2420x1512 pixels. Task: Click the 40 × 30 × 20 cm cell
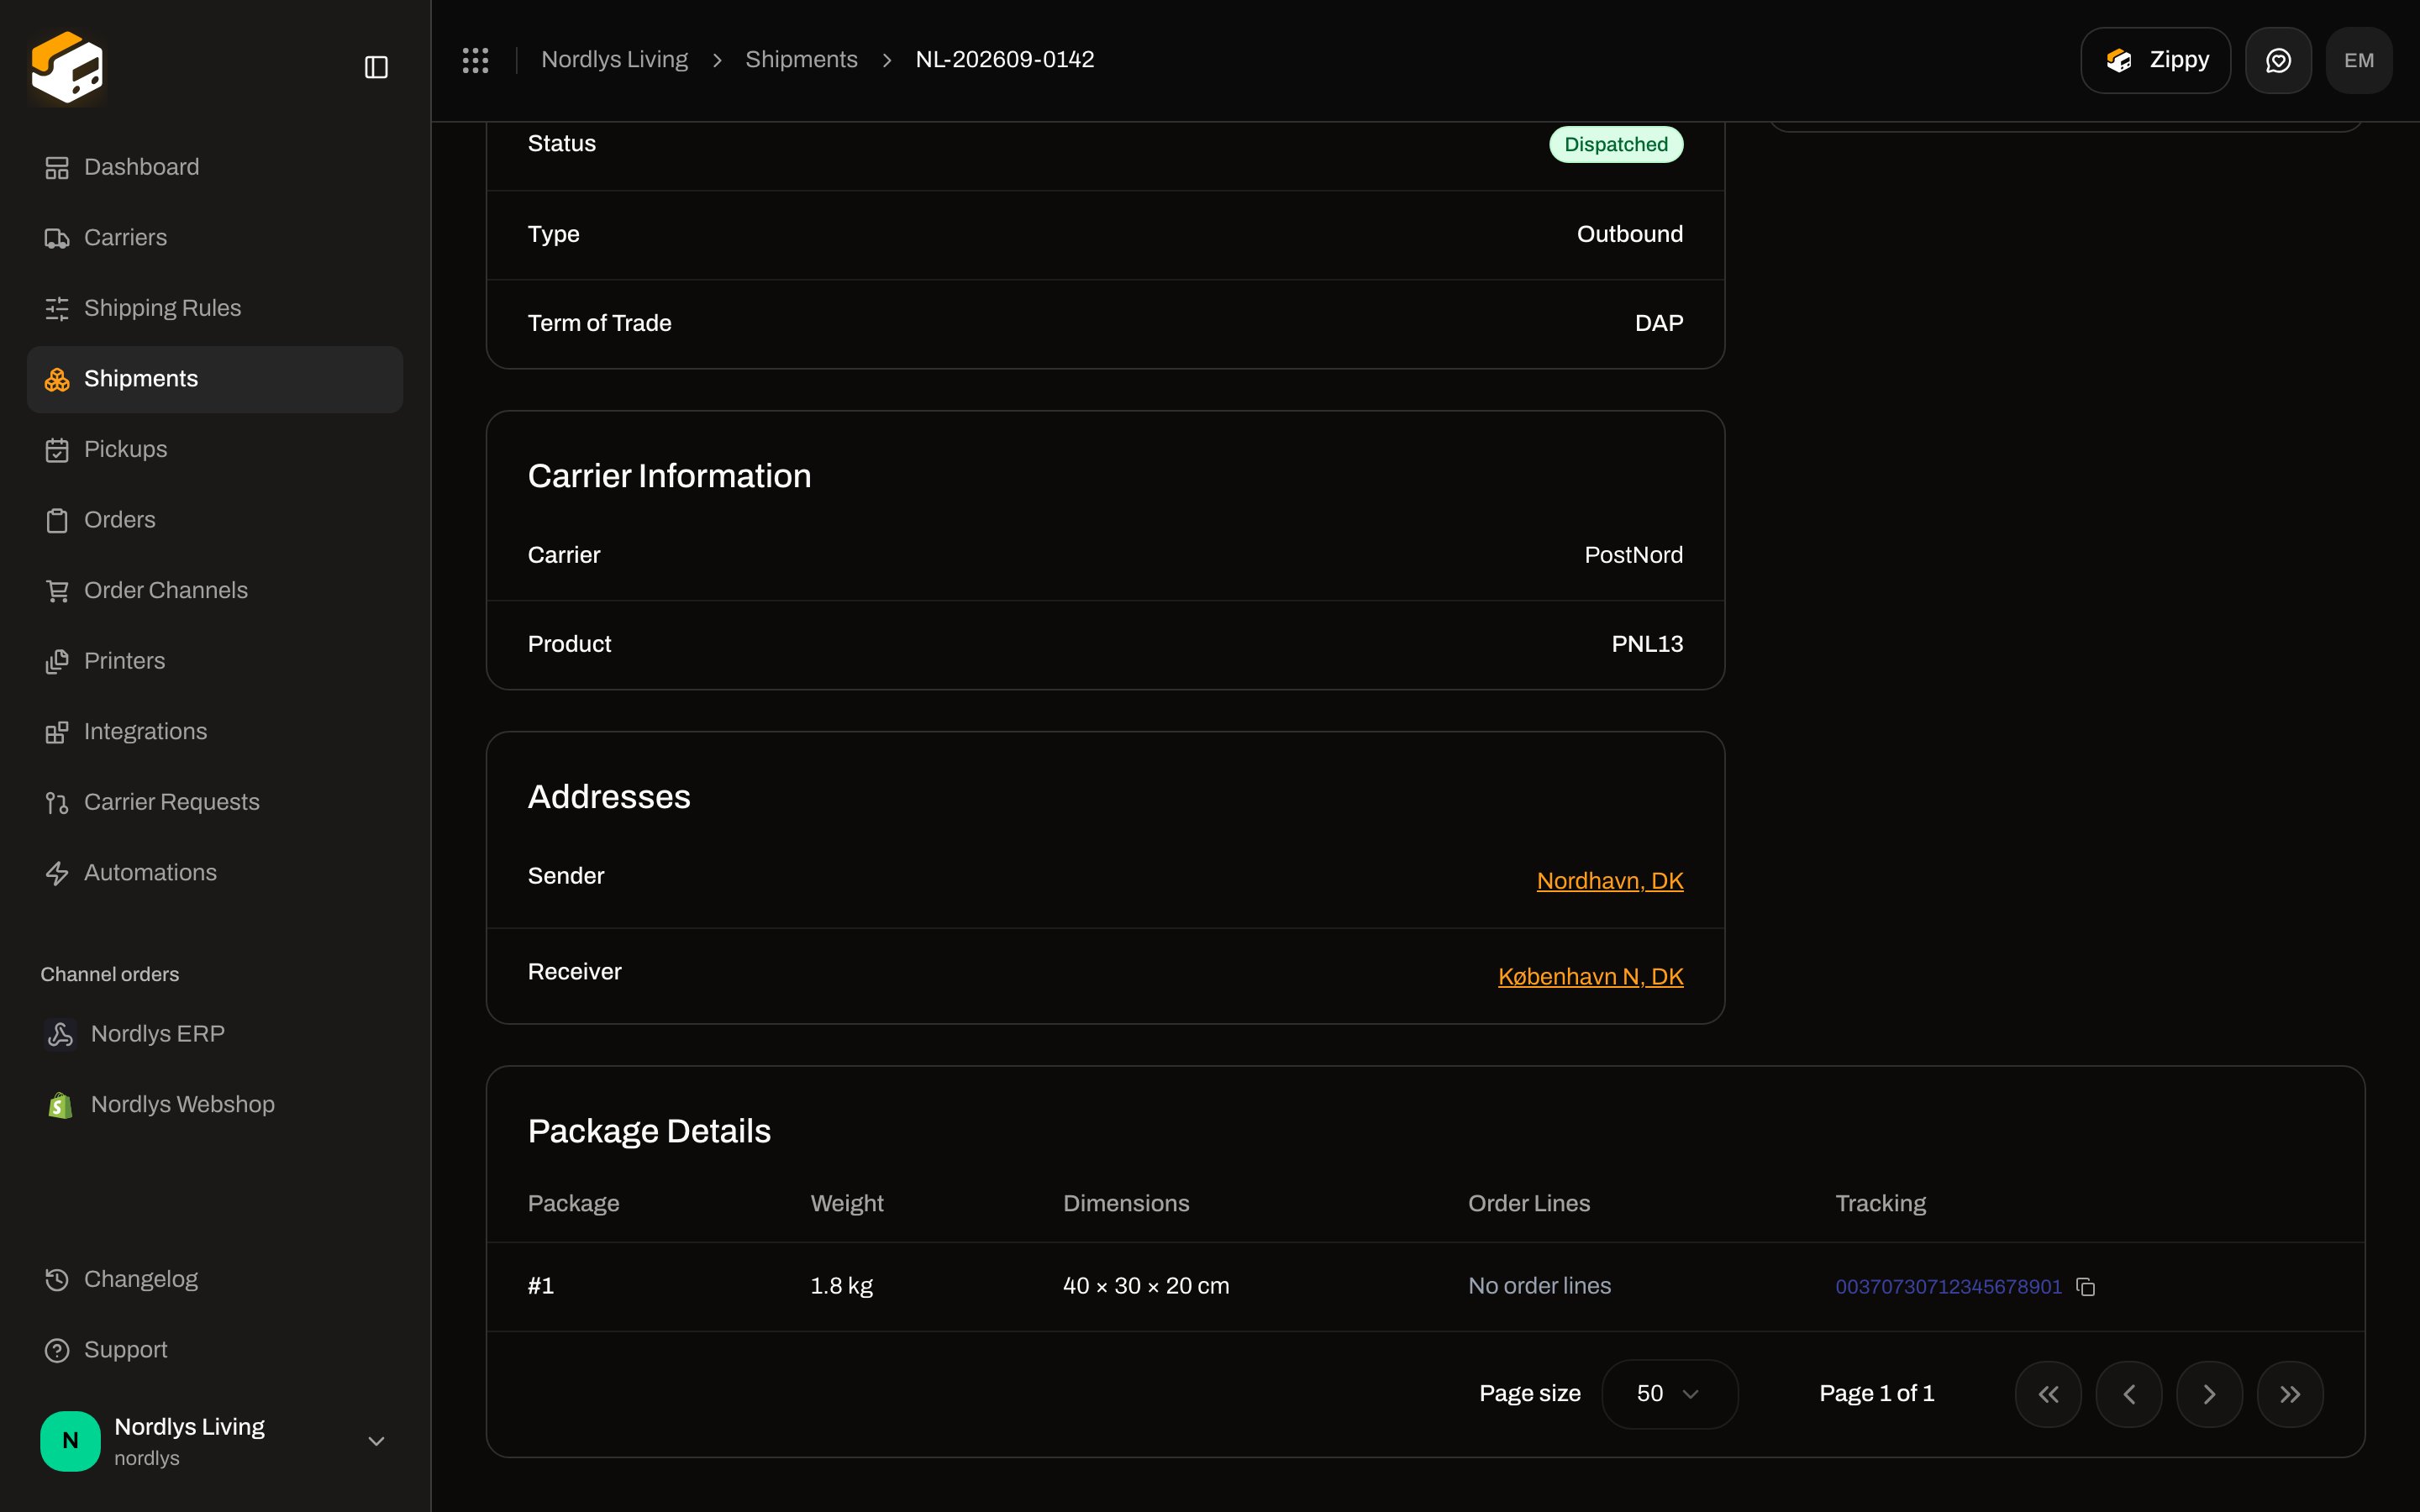1146,1287
